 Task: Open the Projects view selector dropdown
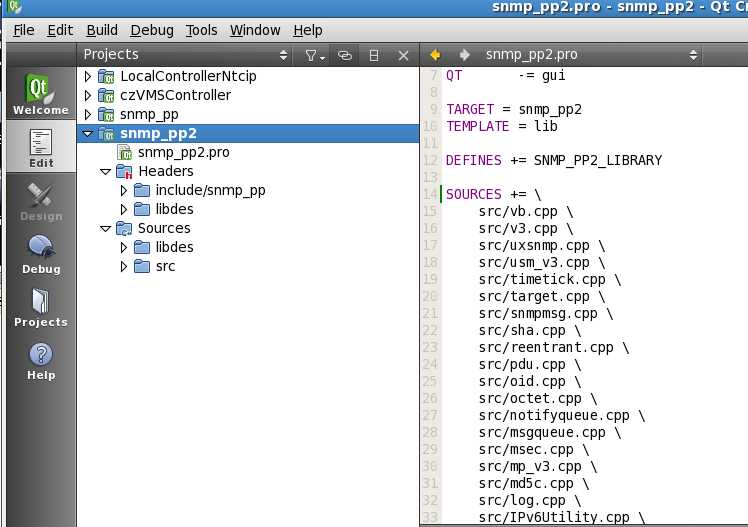tap(186, 55)
